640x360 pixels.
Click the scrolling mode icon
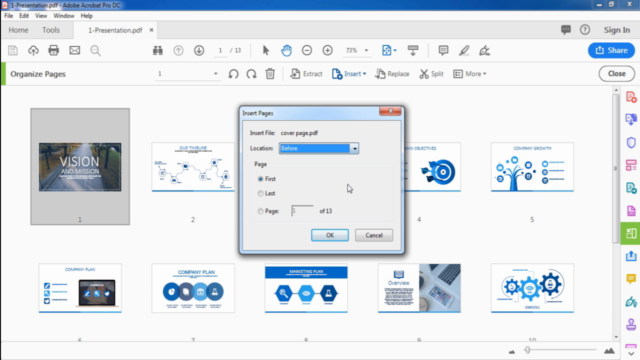coord(413,50)
